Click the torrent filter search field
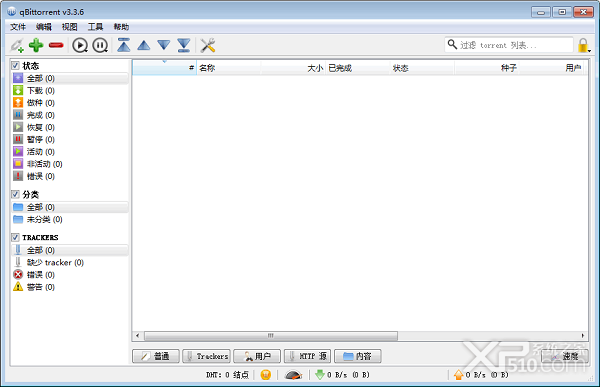Viewport: 600px width, 387px height. (x=509, y=45)
